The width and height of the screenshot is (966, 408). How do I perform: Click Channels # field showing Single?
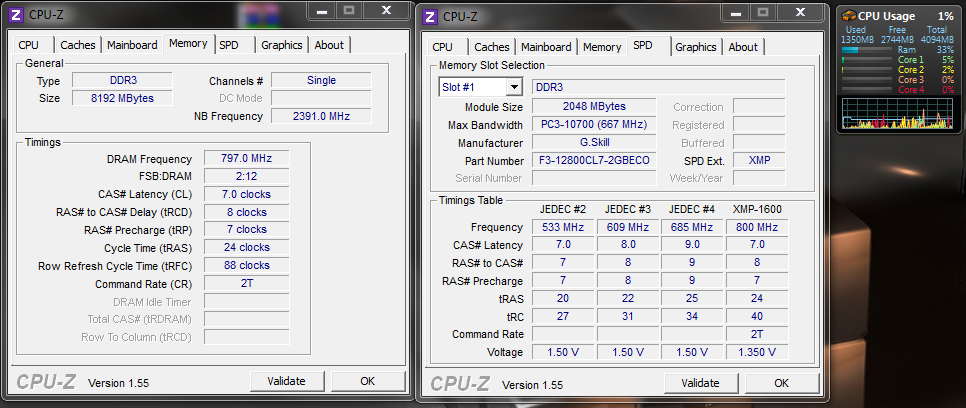click(321, 80)
